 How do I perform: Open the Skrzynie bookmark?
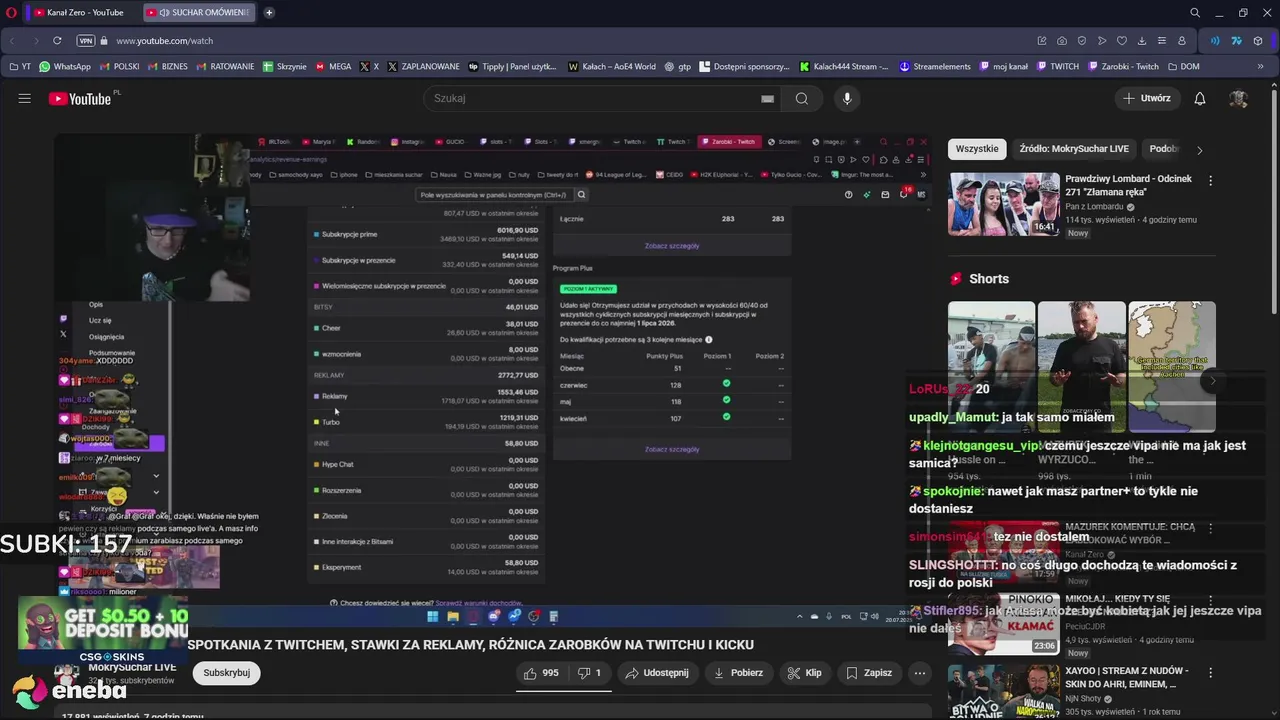(x=285, y=67)
